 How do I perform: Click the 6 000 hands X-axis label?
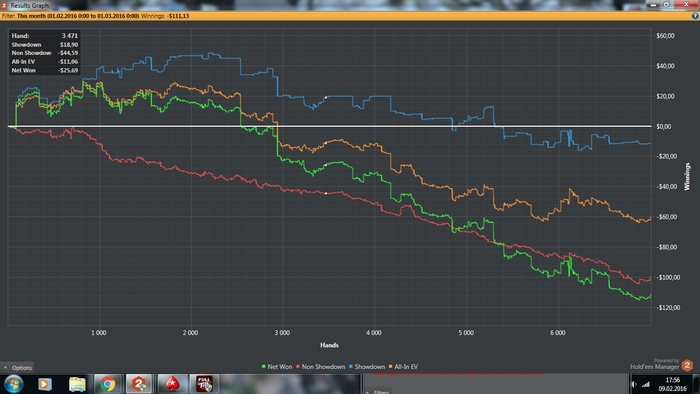click(x=558, y=333)
